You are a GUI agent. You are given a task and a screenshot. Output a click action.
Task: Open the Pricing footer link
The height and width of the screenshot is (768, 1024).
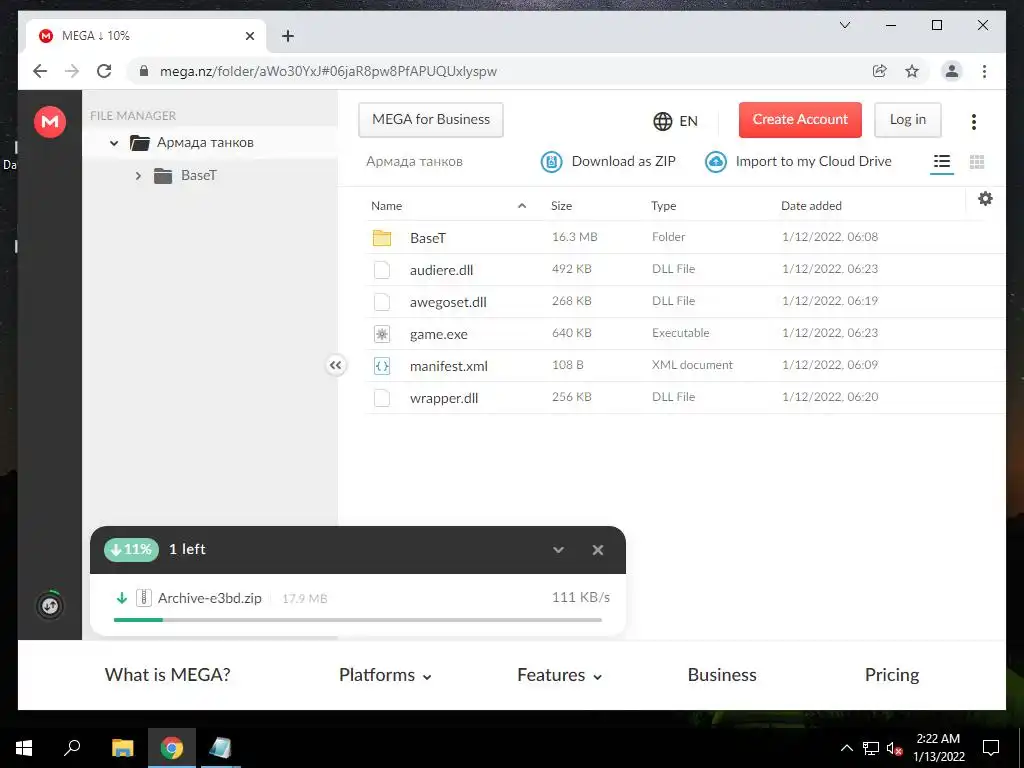click(891, 675)
